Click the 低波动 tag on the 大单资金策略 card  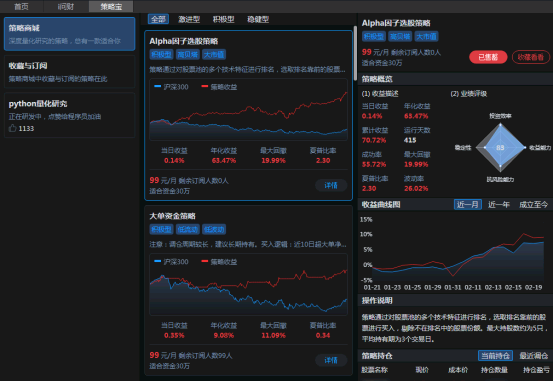tap(214, 229)
